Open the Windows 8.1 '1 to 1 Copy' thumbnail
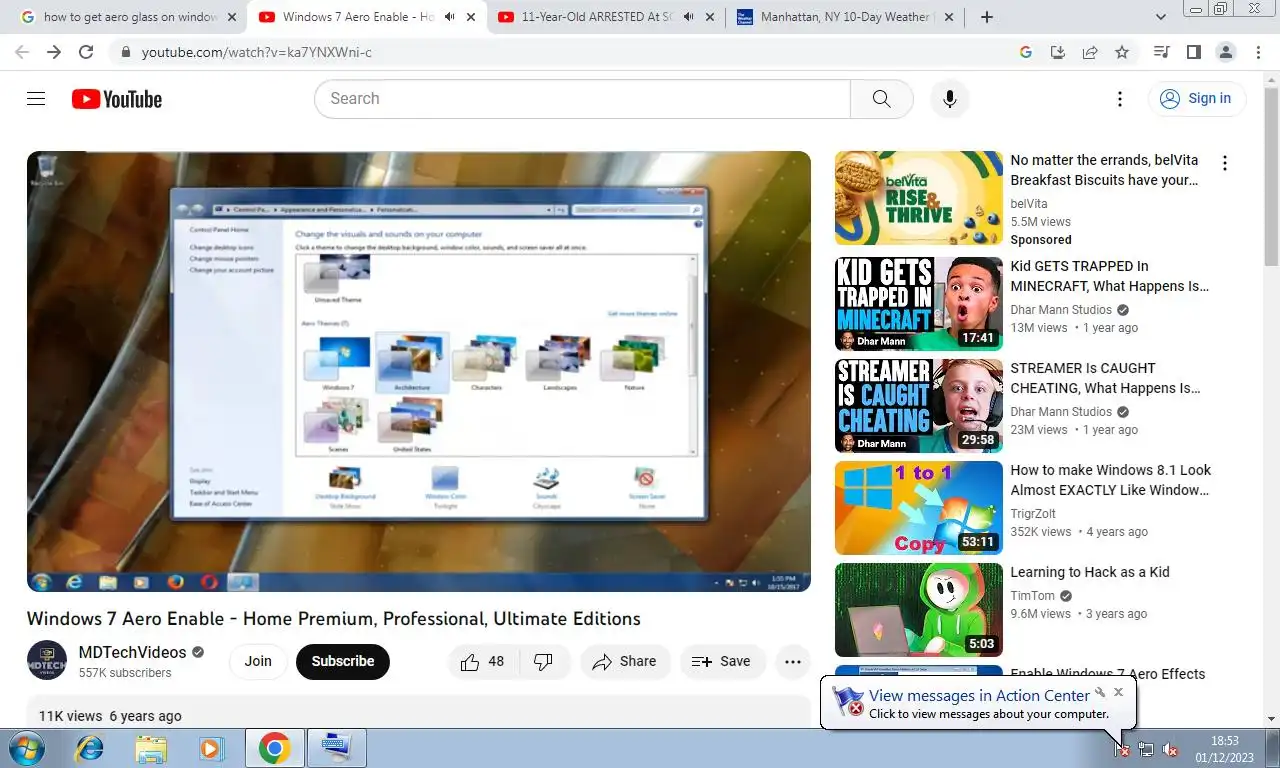1280x768 pixels. (x=919, y=508)
